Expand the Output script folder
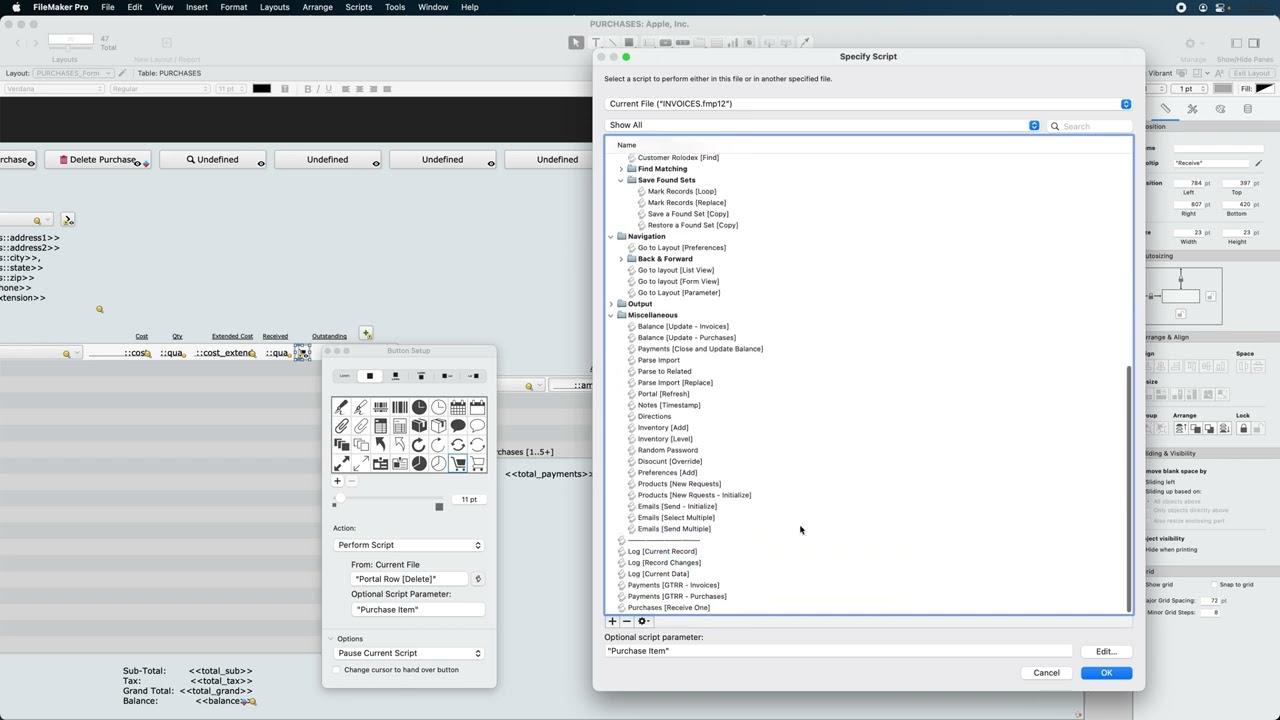This screenshot has height=720, width=1280. (611, 304)
